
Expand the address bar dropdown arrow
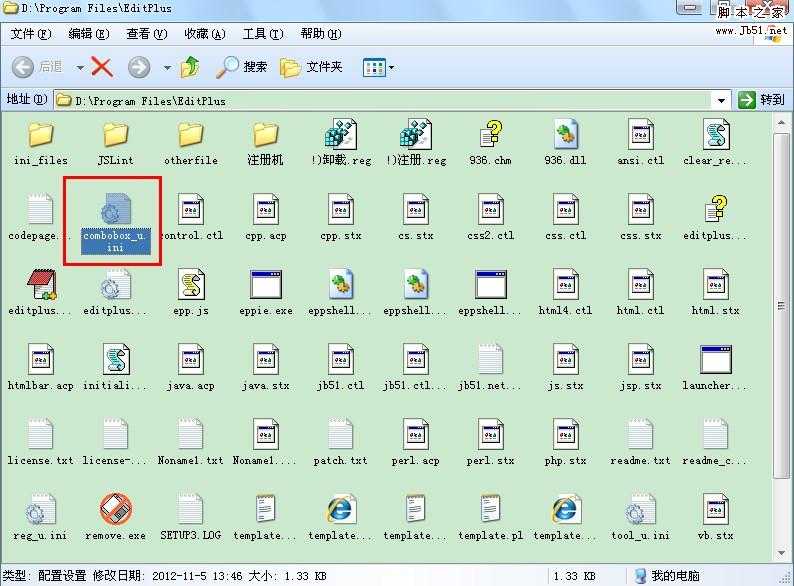(721, 100)
